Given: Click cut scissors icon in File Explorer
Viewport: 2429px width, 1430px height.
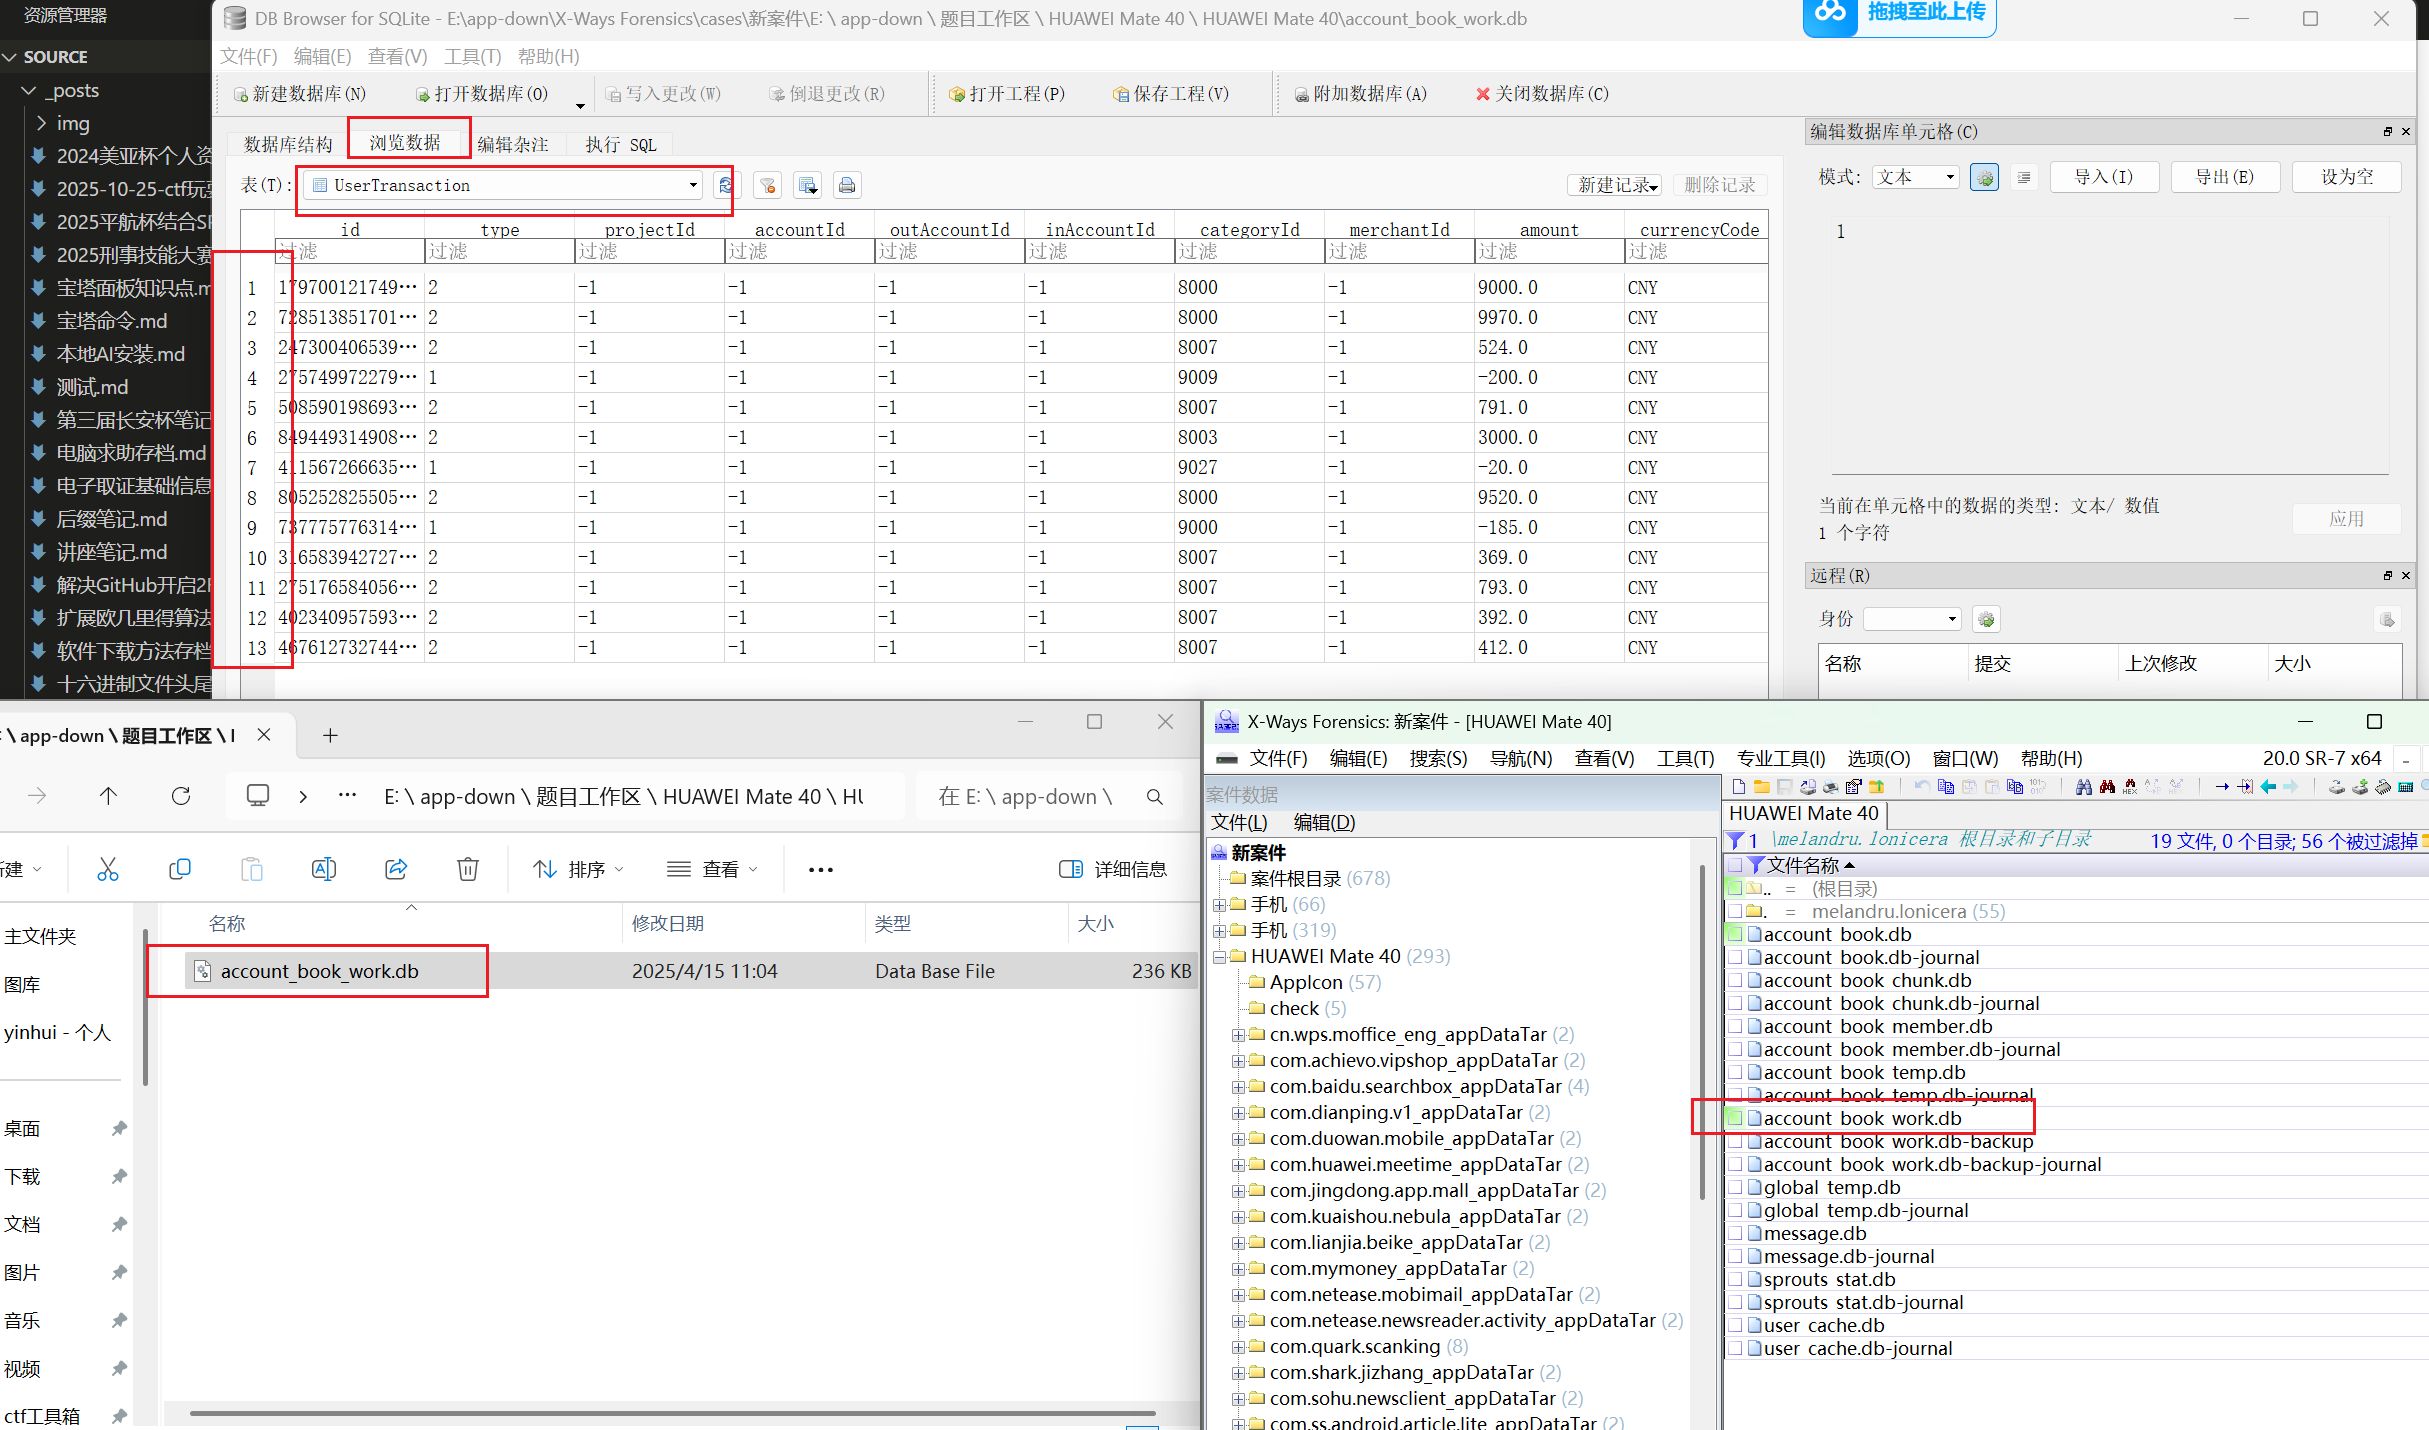Looking at the screenshot, I should pos(108,869).
